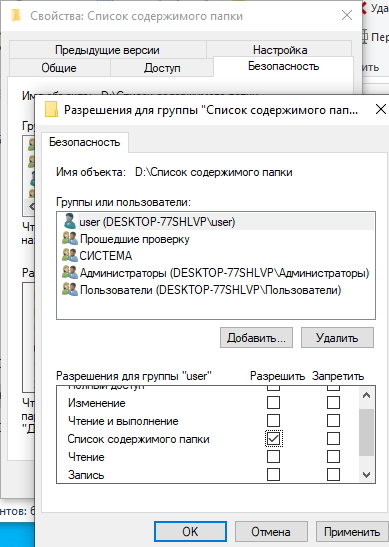Close the Свойства window
Image resolution: width=389 pixels, height=547 pixels.
[x=346, y=15]
